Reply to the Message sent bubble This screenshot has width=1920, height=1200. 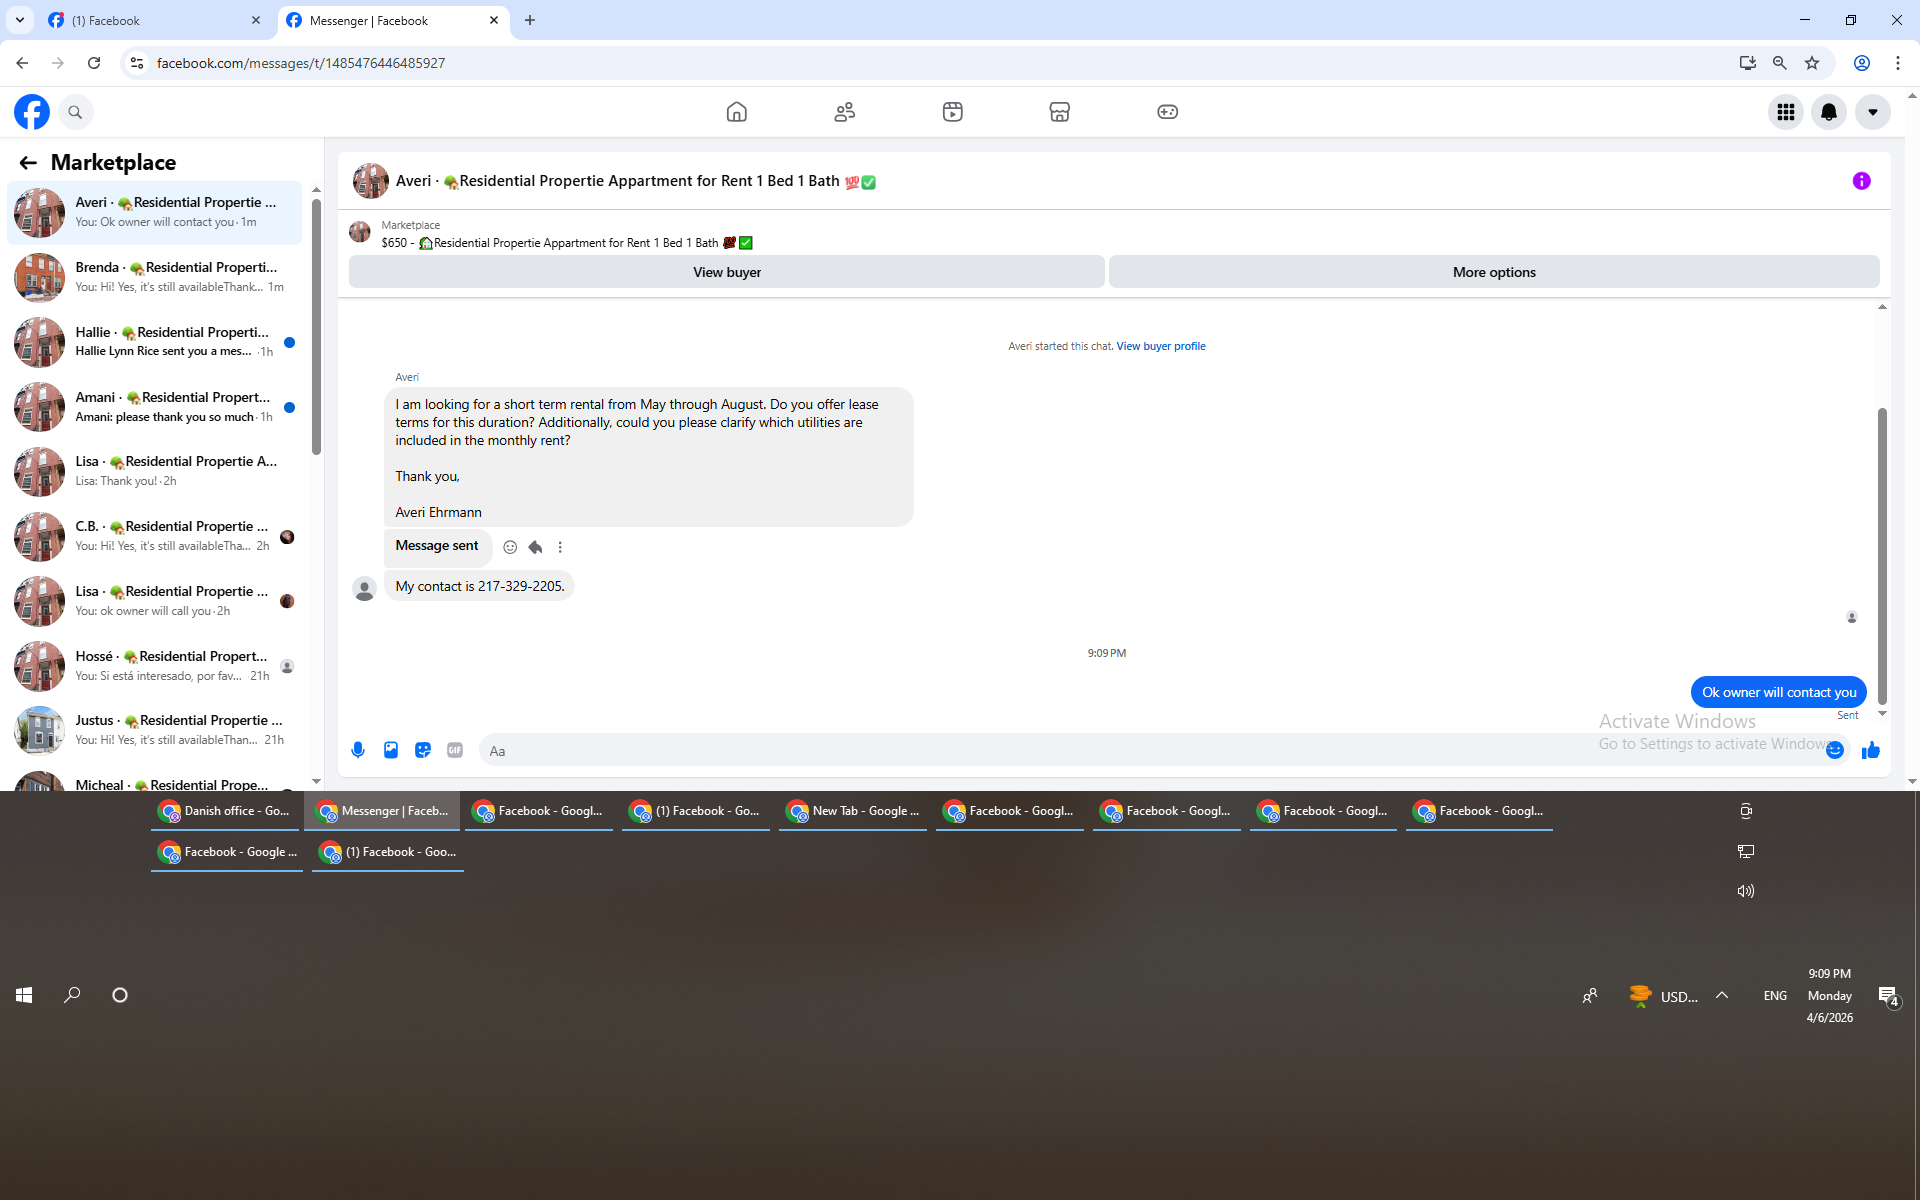click(535, 547)
